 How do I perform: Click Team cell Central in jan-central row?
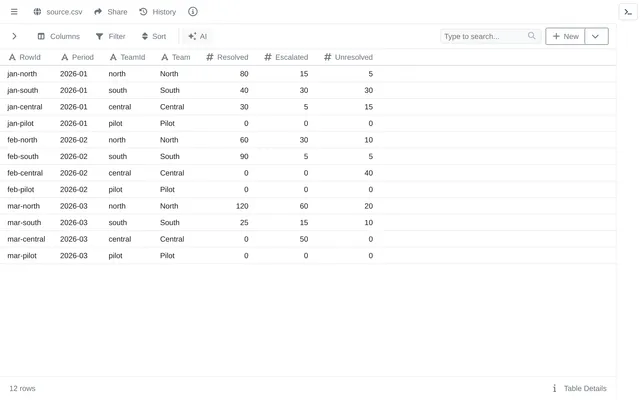(x=172, y=107)
